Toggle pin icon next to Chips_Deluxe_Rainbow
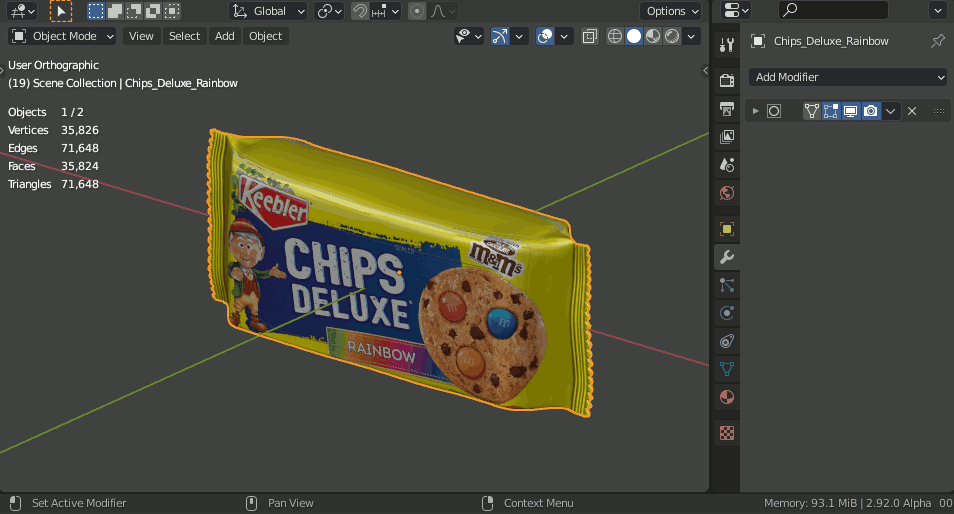The height and width of the screenshot is (514, 954). point(938,41)
